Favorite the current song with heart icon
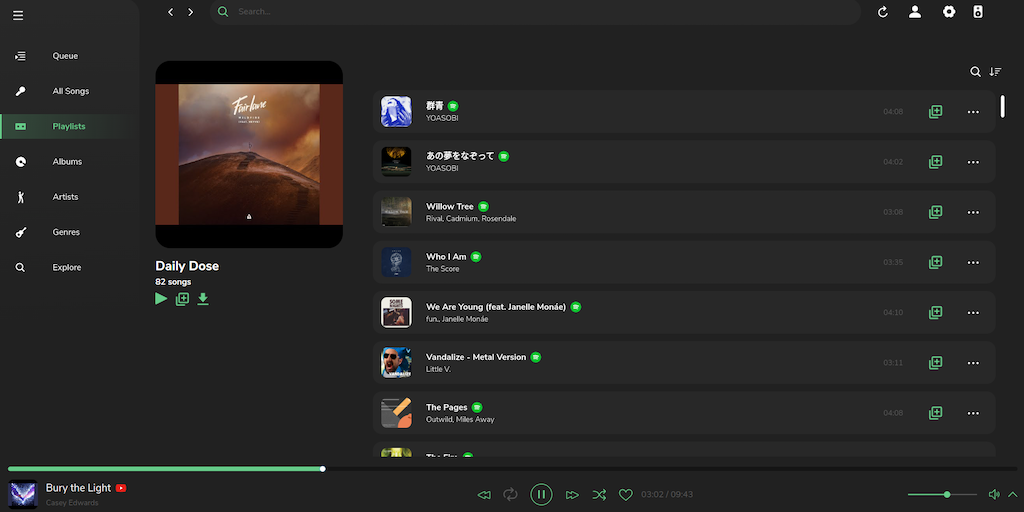The width and height of the screenshot is (1024, 512). pyautogui.click(x=626, y=495)
